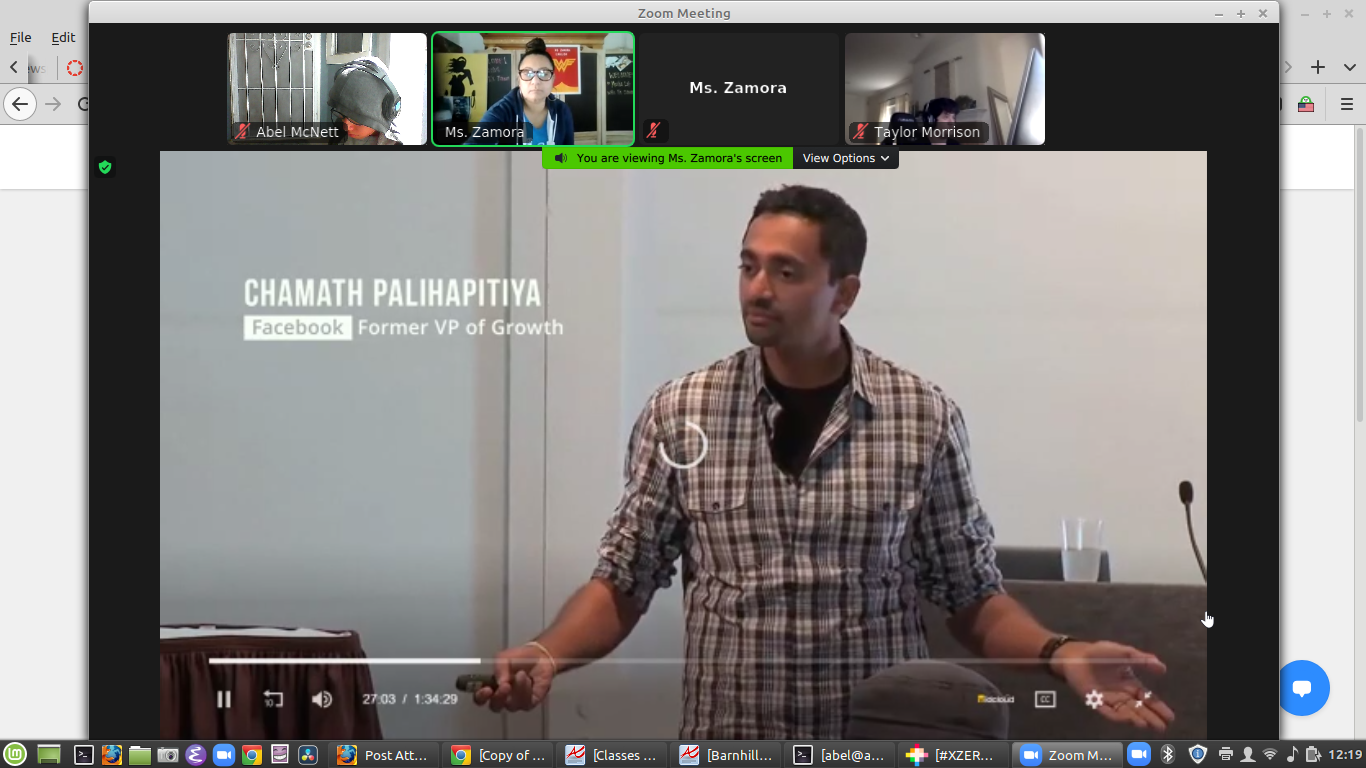Launch Chrome from panel launcher
The width and height of the screenshot is (1366, 768).
[252, 755]
